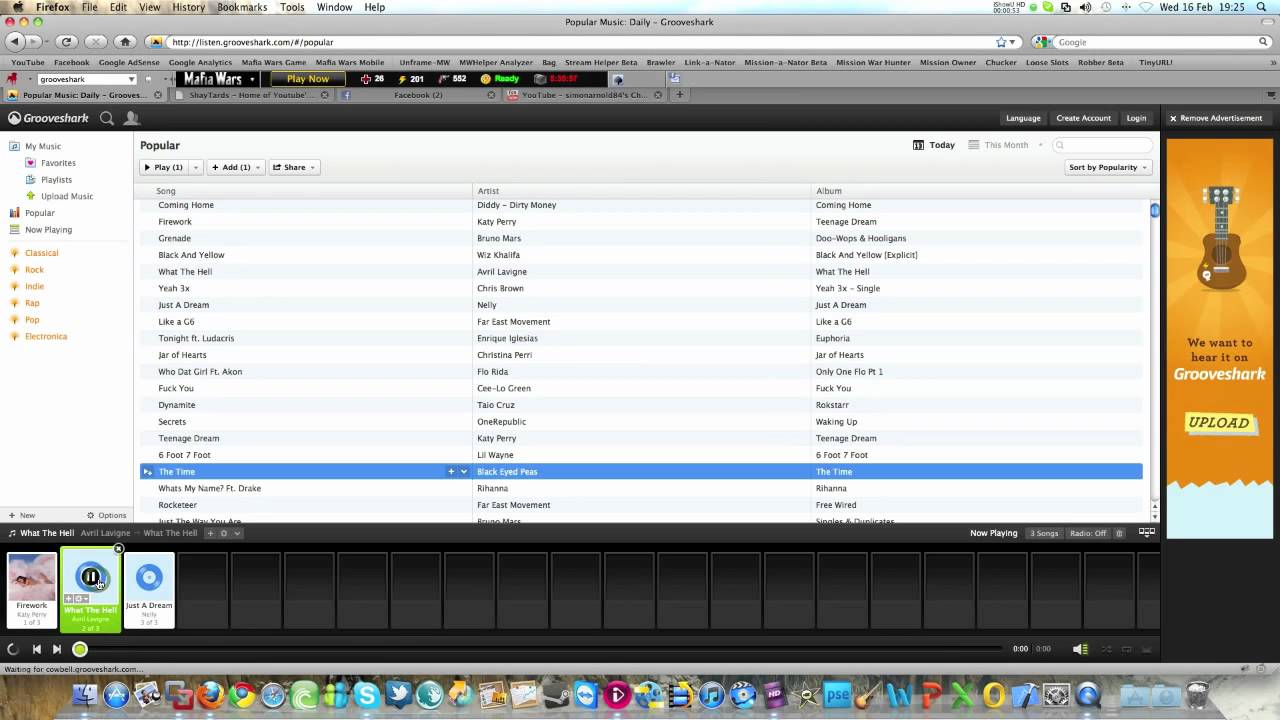Screen dimensions: 1280x720
Task: Click the plus icon on What The Hell tile
Action: pos(70,598)
